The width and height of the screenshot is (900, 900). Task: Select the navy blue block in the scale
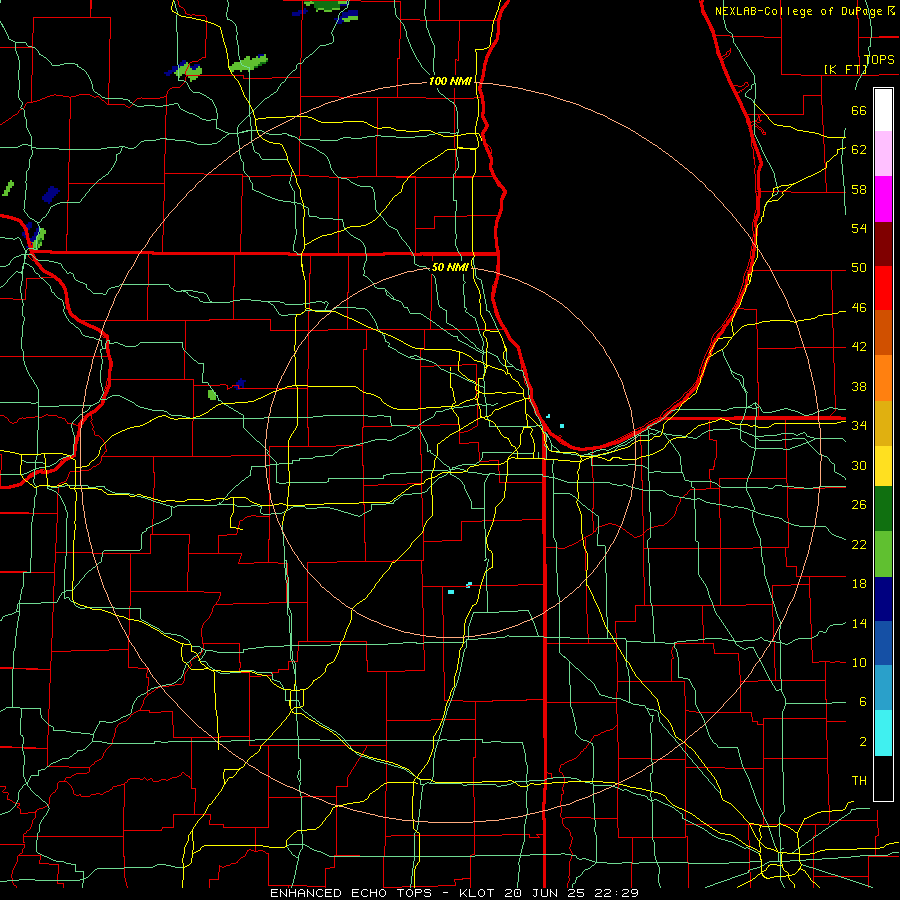[883, 599]
